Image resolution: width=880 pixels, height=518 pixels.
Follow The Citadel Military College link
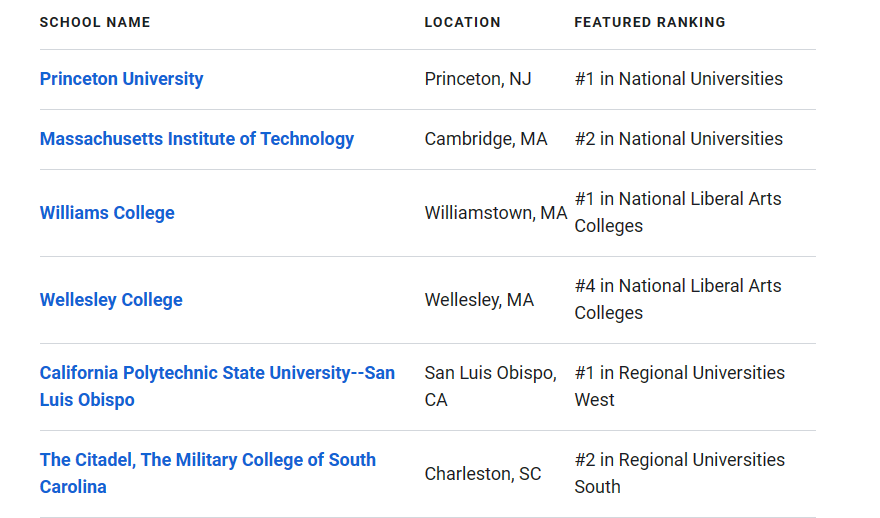coord(208,473)
